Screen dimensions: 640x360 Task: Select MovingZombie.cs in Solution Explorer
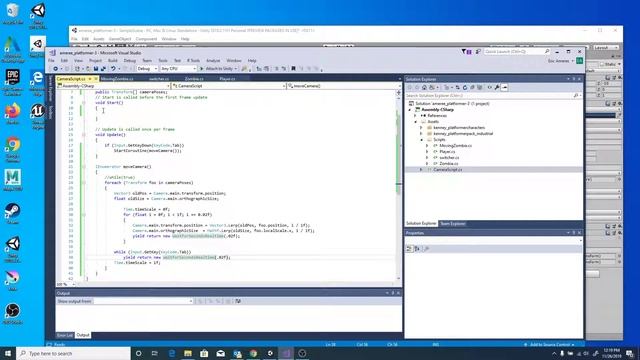tap(456, 146)
